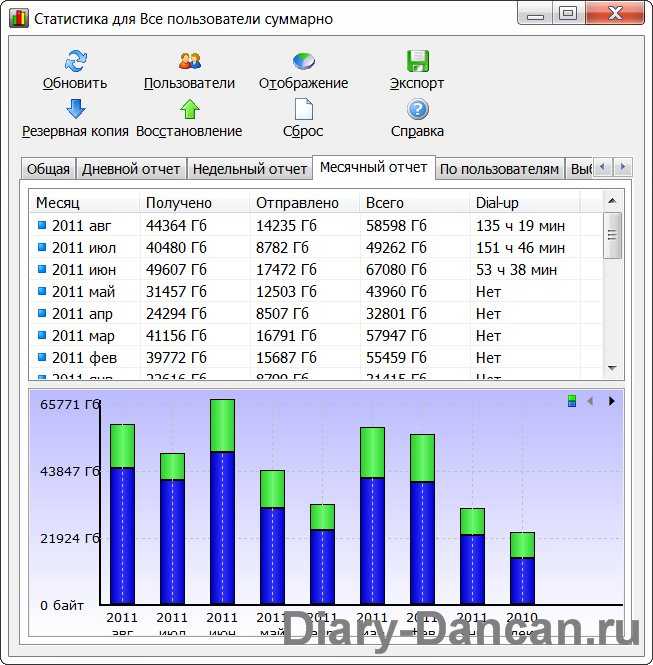The image size is (653, 665).
Task: Click the Отображение display icon
Action: coord(304,61)
